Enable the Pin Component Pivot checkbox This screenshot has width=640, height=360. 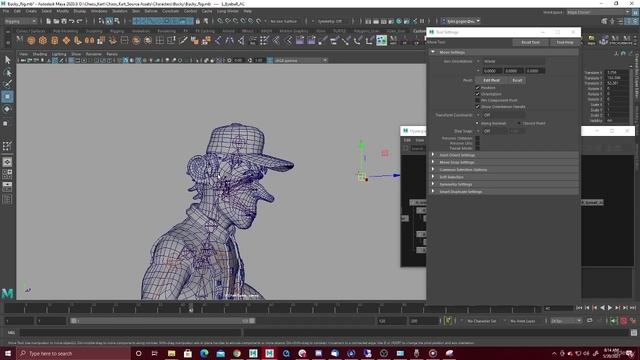point(478,100)
